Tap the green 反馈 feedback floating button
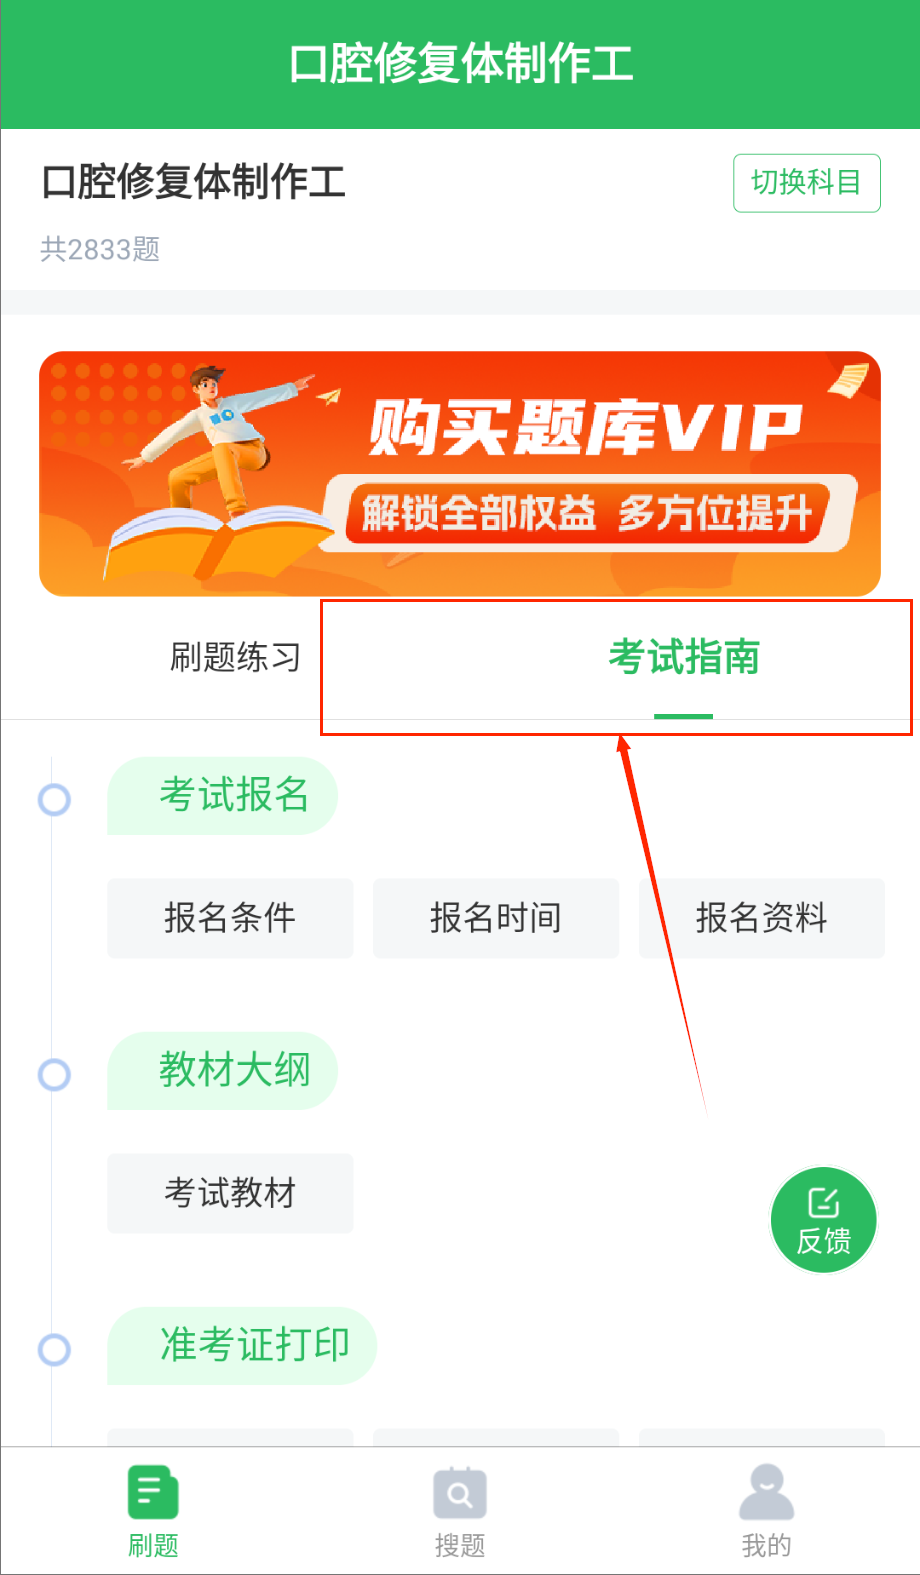This screenshot has width=920, height=1575. [x=823, y=1220]
